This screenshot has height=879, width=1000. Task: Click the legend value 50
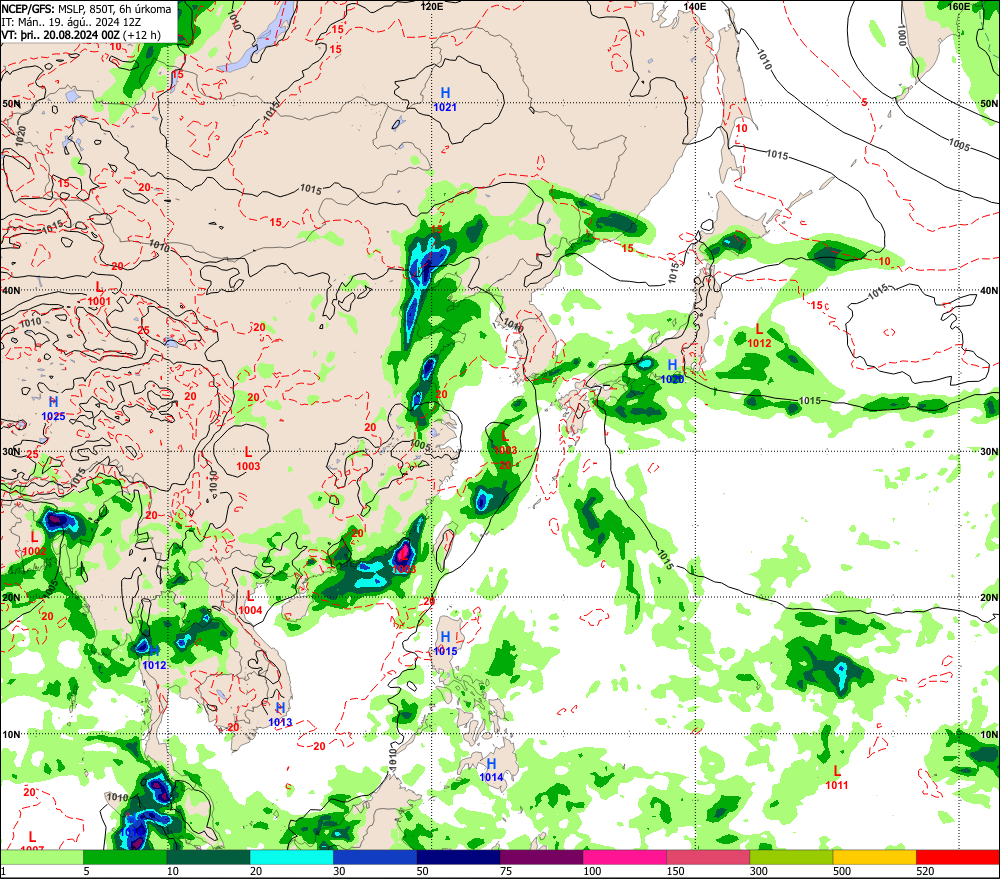click(423, 871)
